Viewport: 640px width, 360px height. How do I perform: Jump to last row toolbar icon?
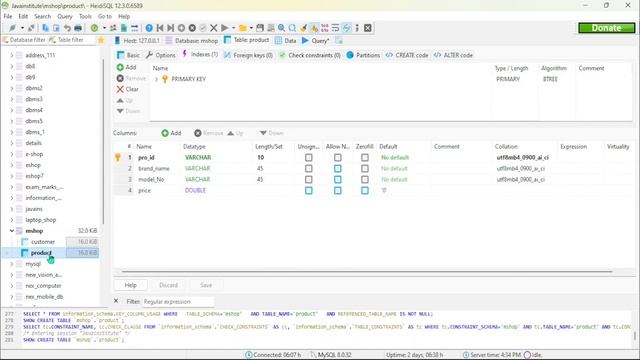coord(171,28)
